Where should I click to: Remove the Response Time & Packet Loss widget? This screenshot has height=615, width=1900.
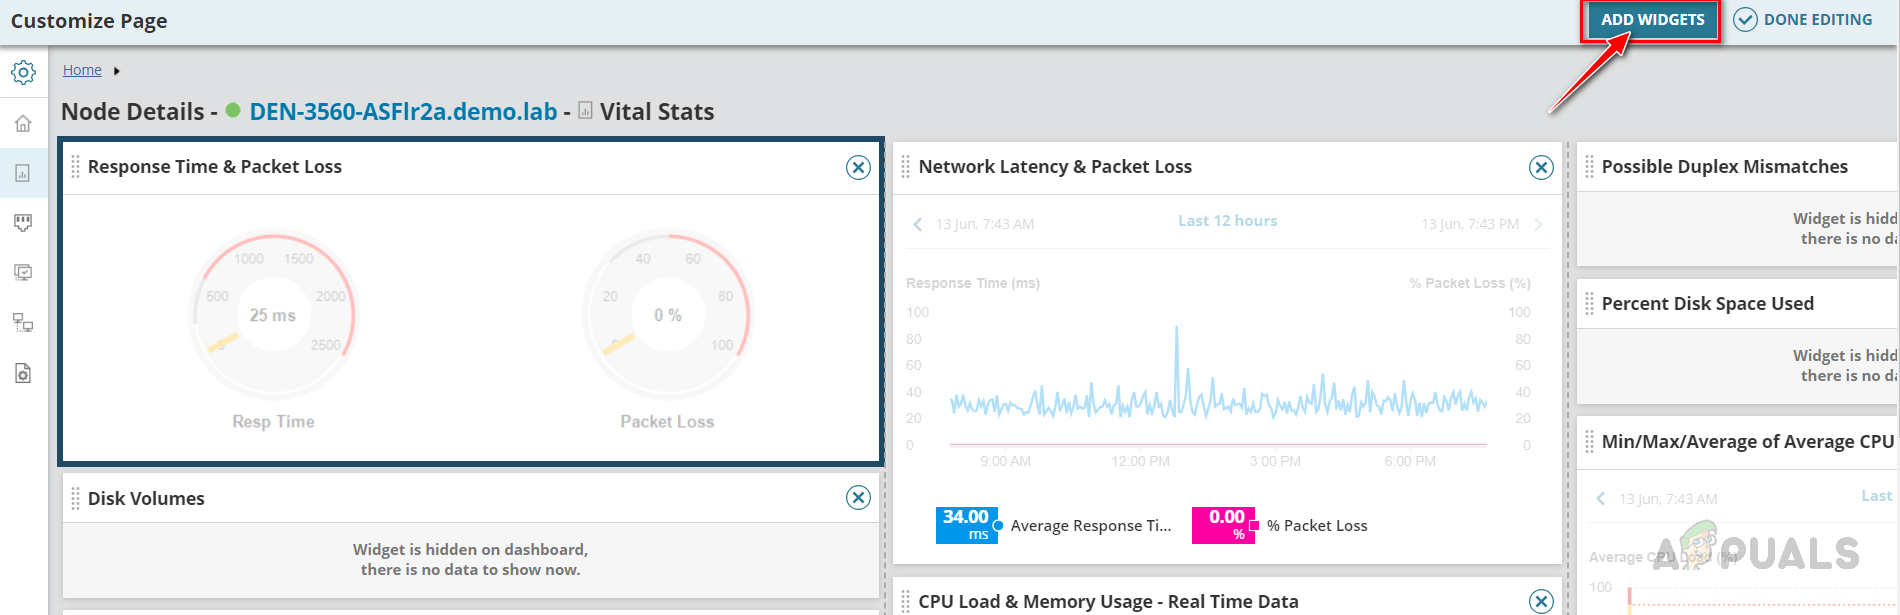[858, 167]
